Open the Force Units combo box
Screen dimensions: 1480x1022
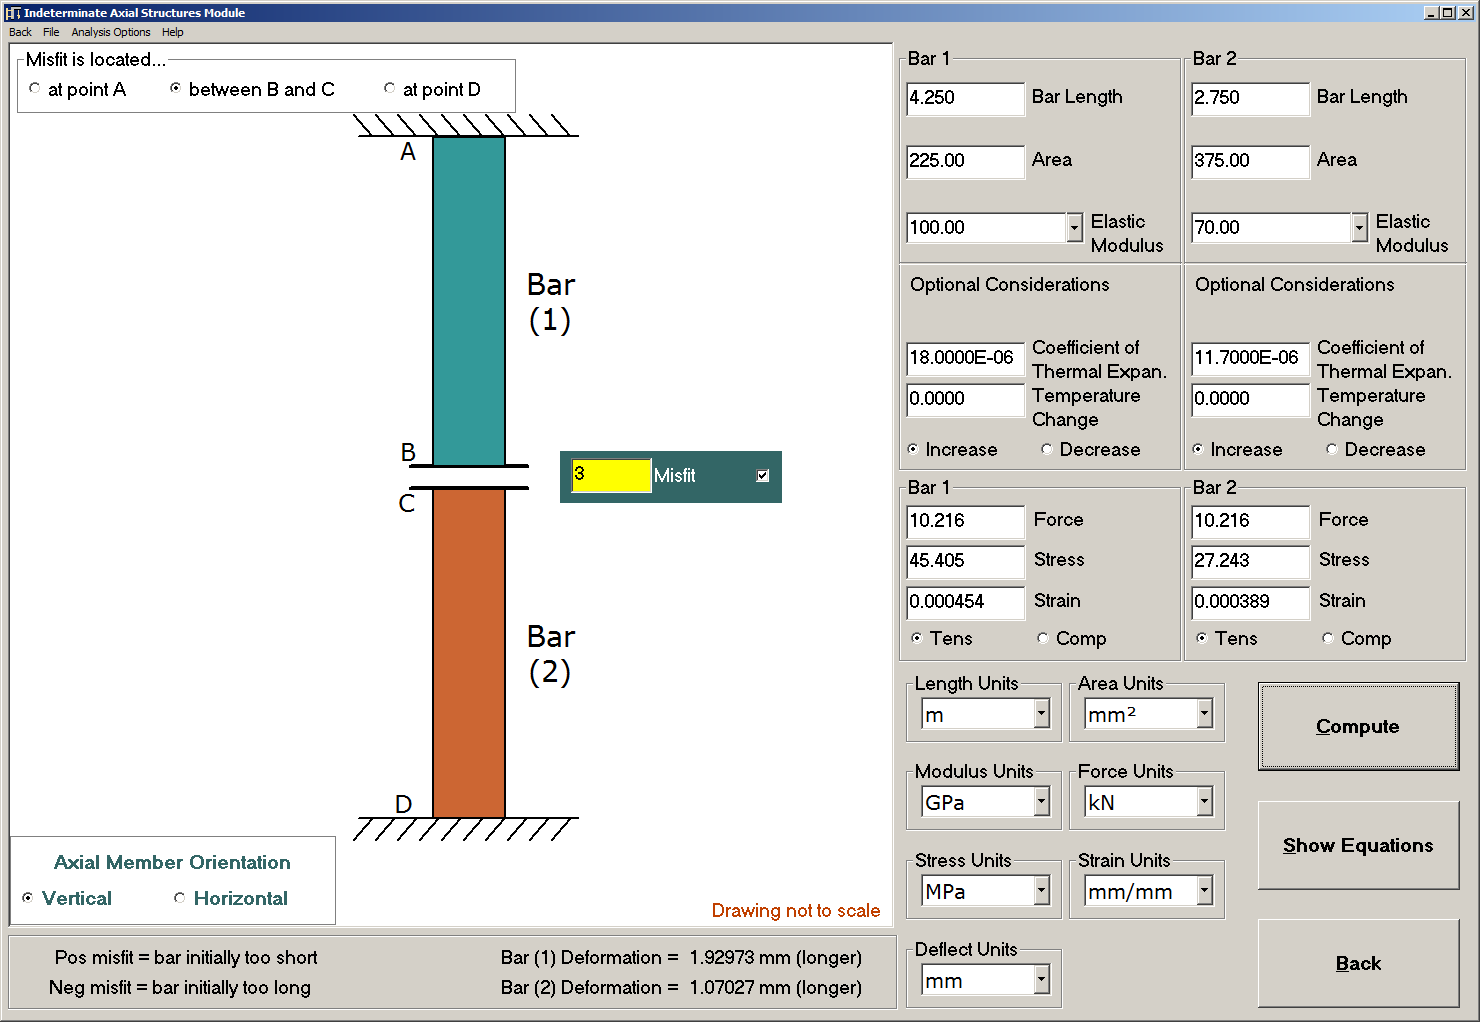point(1204,802)
